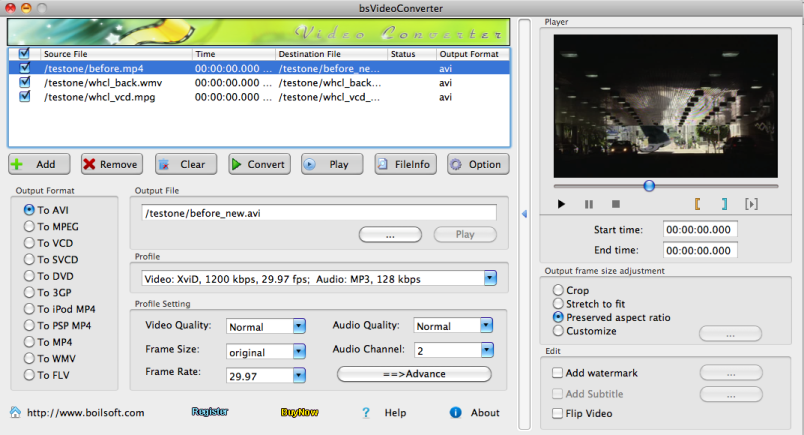
Task: Open FileInfo for selected video
Action: pos(406,165)
